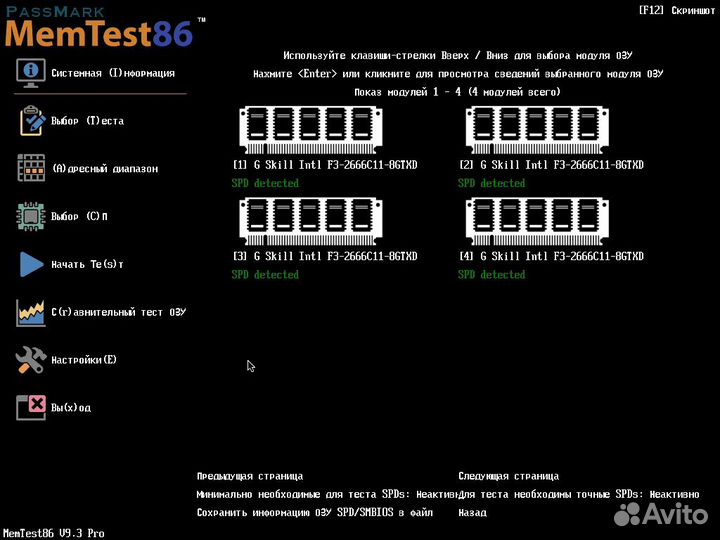Toggle exact SPDs required for test option
This screenshot has height=540, width=720.
click(579, 495)
